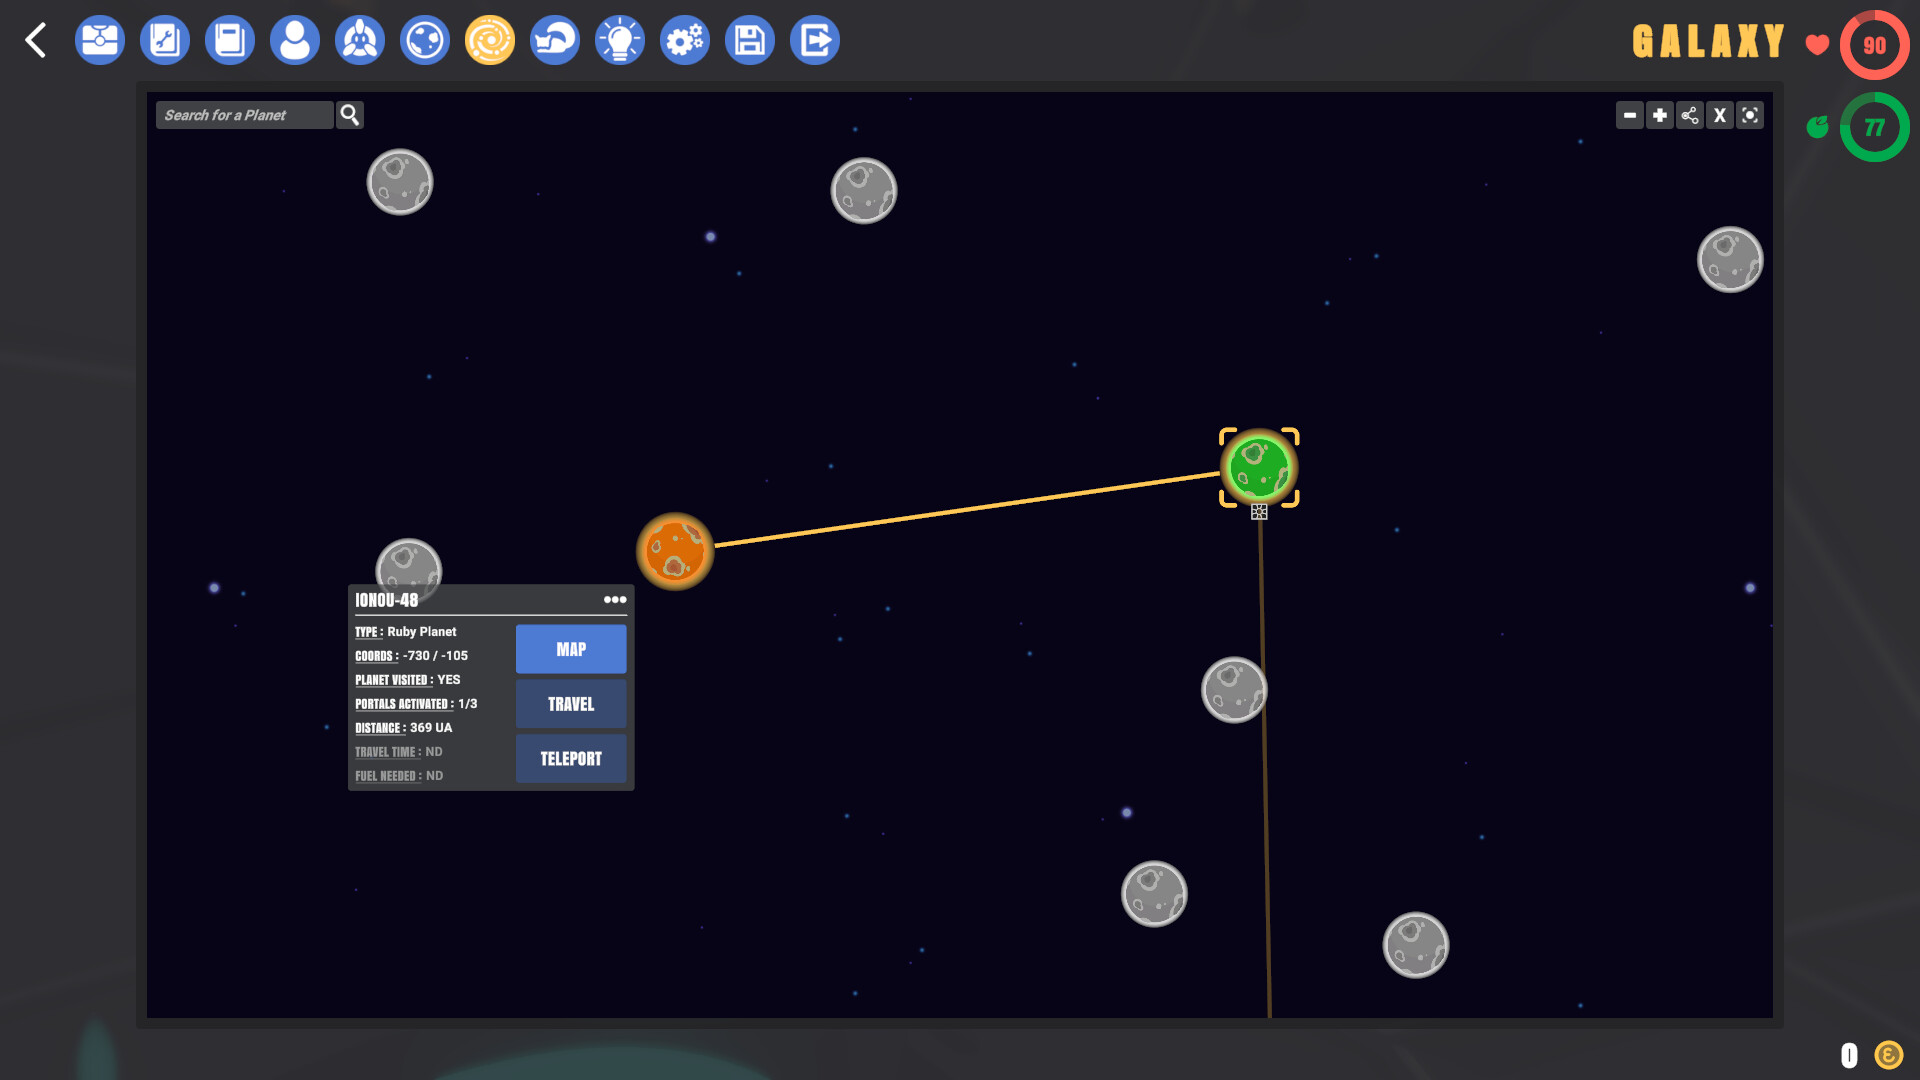Open the journal book icon

230,40
